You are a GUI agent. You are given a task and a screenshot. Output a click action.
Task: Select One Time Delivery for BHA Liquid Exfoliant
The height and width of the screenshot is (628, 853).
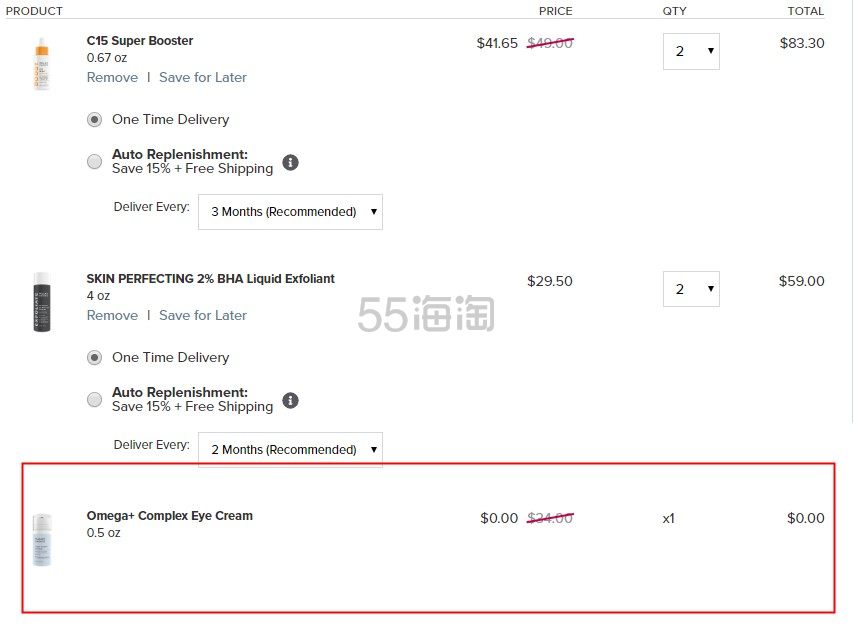(94, 358)
